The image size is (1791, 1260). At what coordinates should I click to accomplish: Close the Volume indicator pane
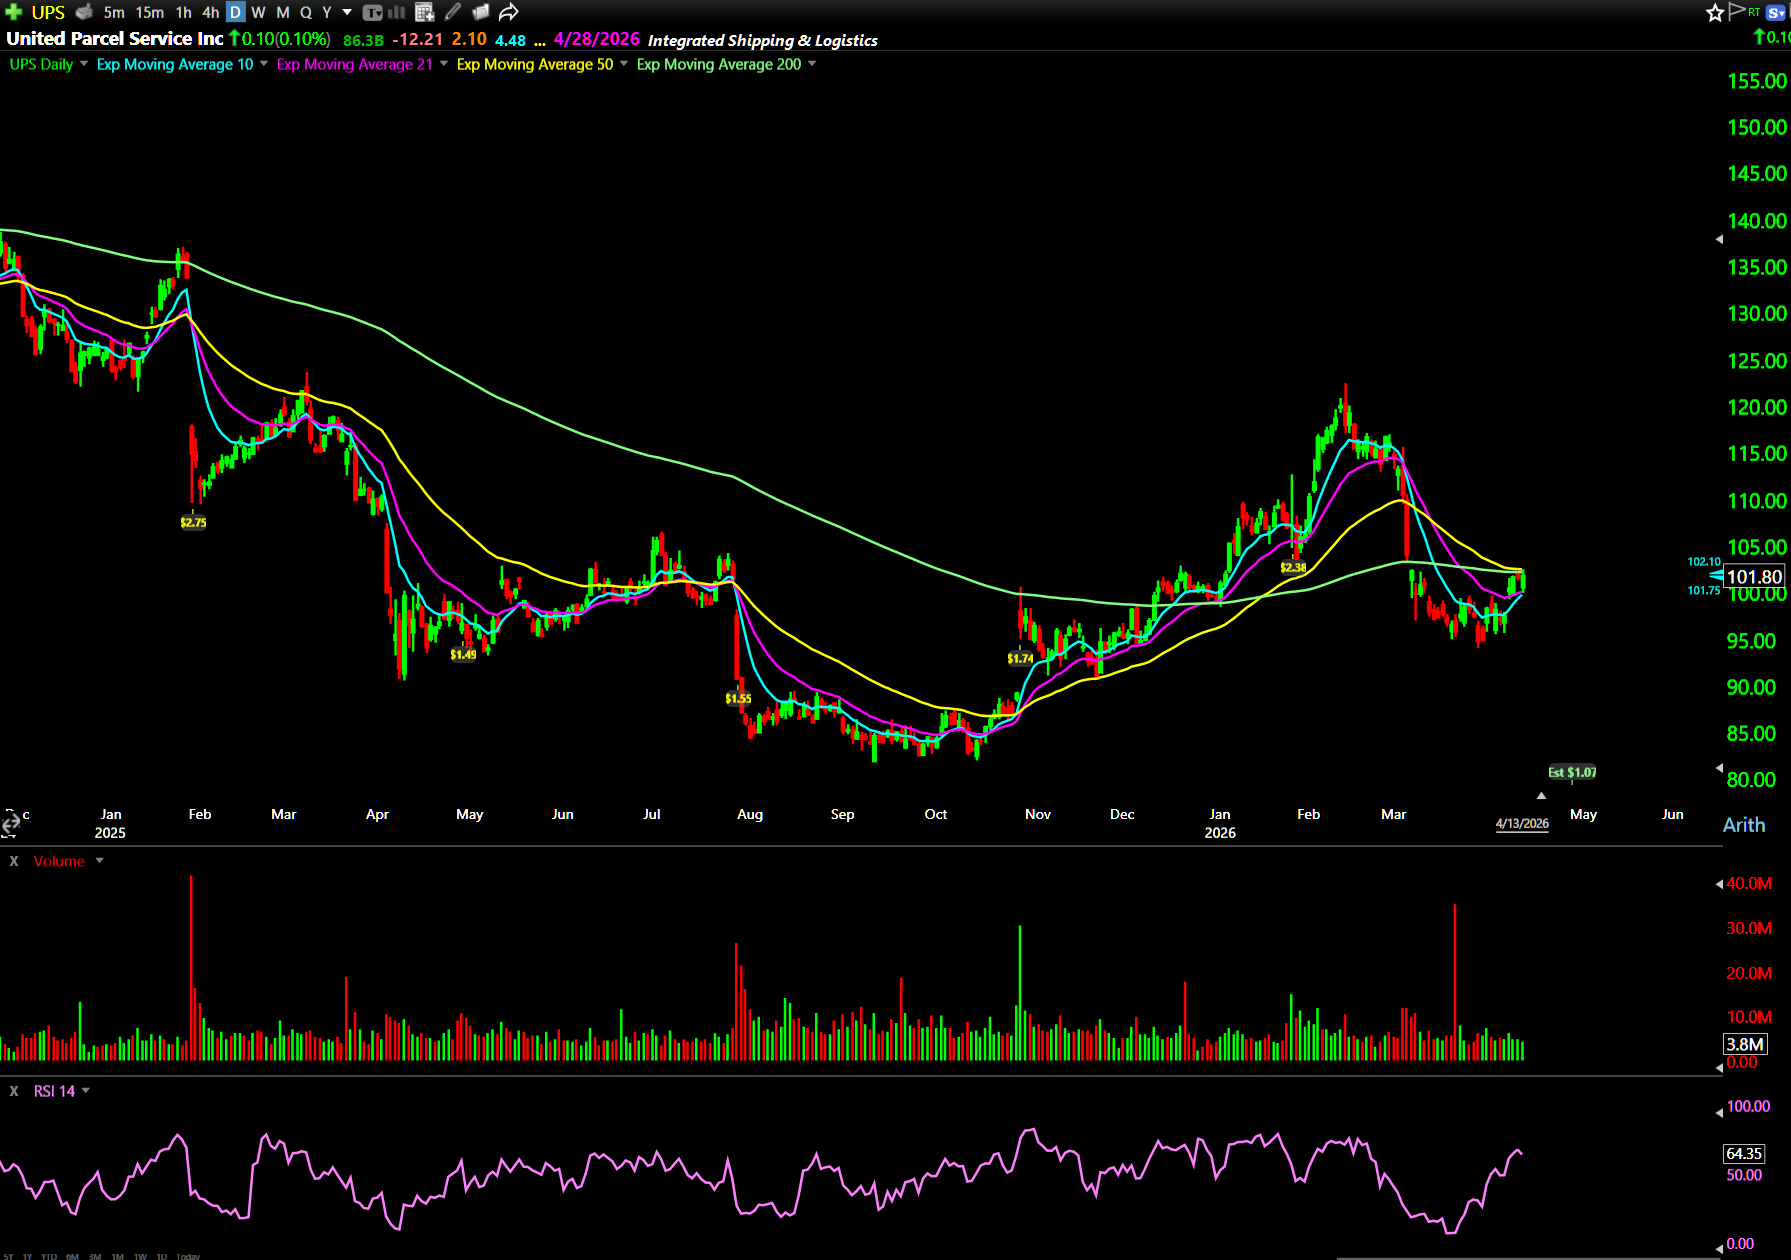pyautogui.click(x=14, y=861)
